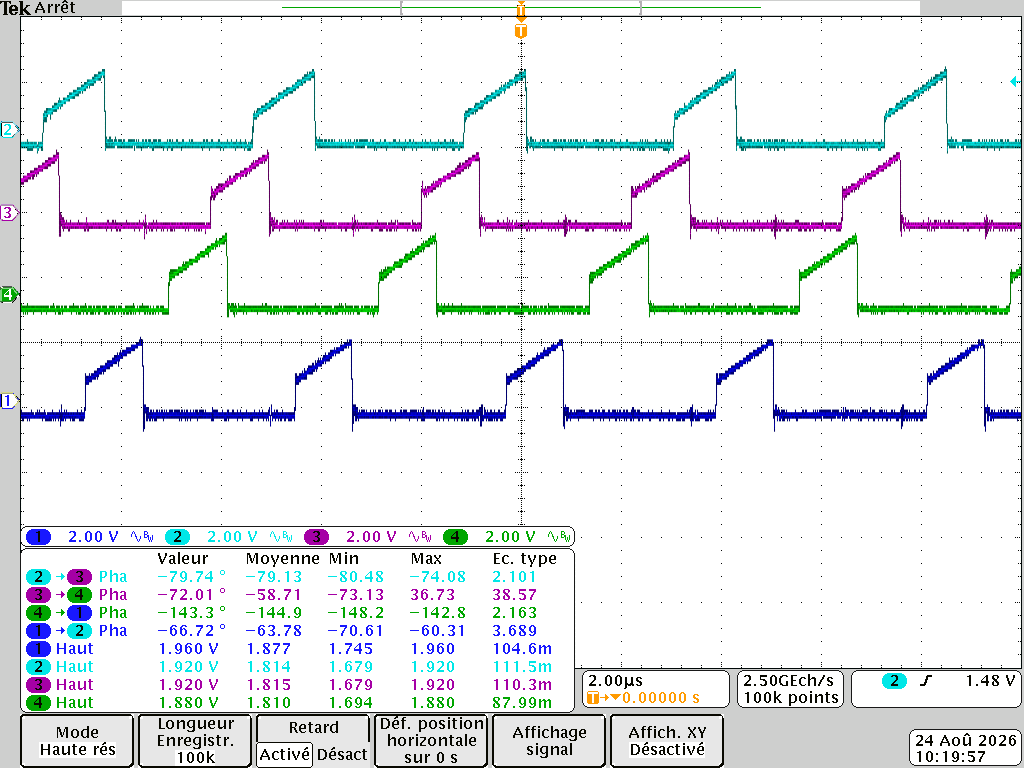The height and width of the screenshot is (768, 1024).
Task: Click the 2.50GEch/s sample rate readout
Action: click(789, 680)
